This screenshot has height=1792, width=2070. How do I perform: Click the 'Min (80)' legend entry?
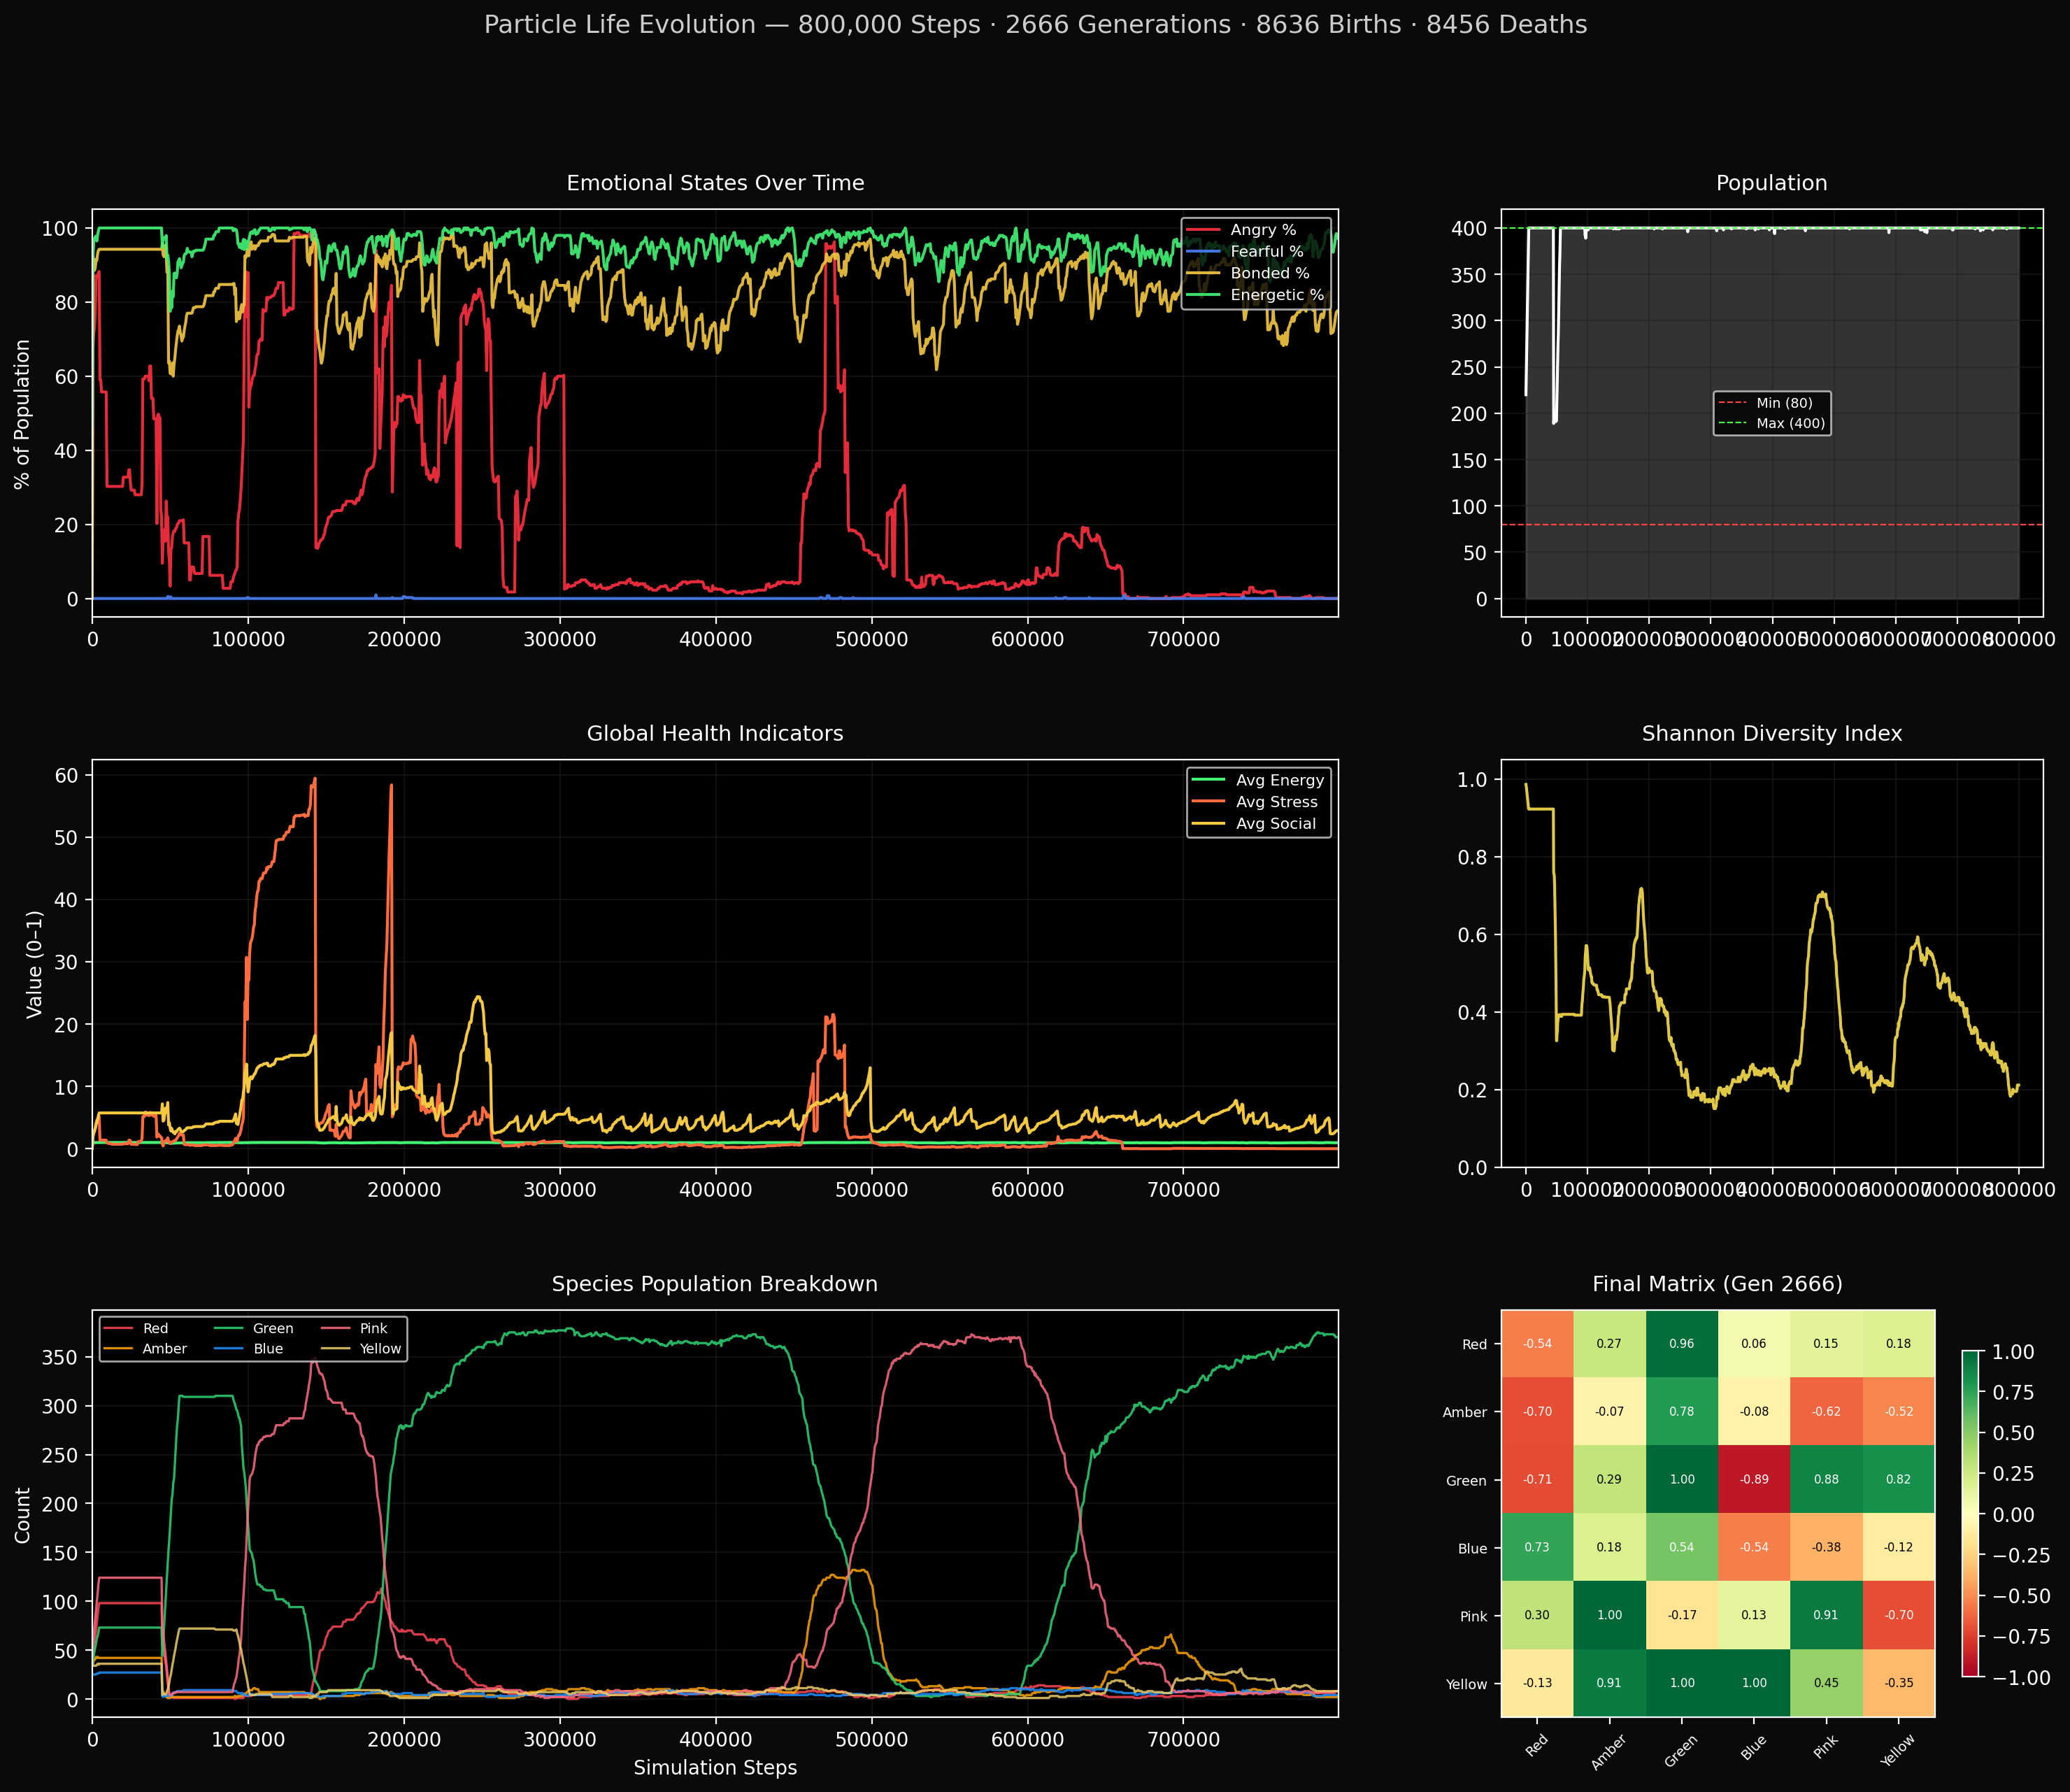tap(1765, 403)
